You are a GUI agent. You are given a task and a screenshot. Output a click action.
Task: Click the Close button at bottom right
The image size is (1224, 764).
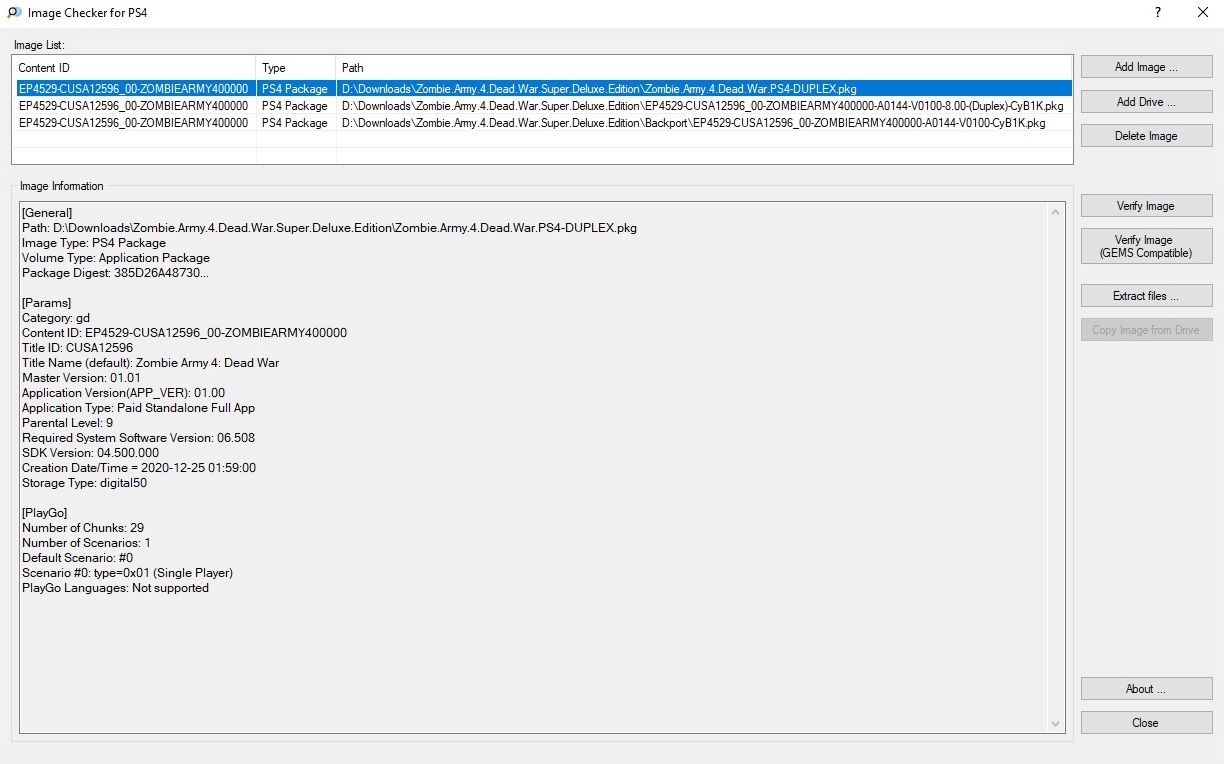pos(1146,723)
